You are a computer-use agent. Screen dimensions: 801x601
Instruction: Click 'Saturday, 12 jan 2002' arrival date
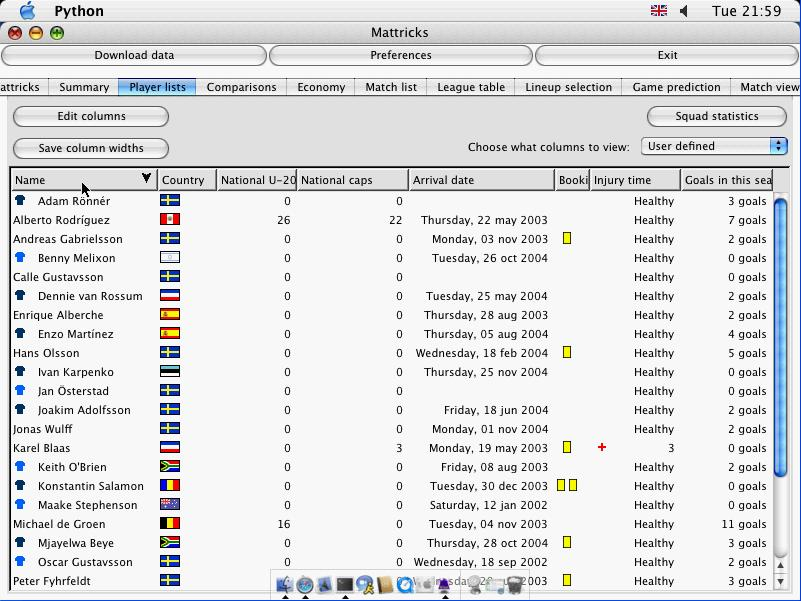point(488,505)
